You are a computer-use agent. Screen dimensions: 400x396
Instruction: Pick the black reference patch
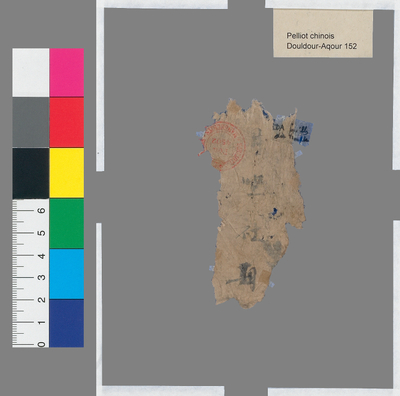[31, 173]
